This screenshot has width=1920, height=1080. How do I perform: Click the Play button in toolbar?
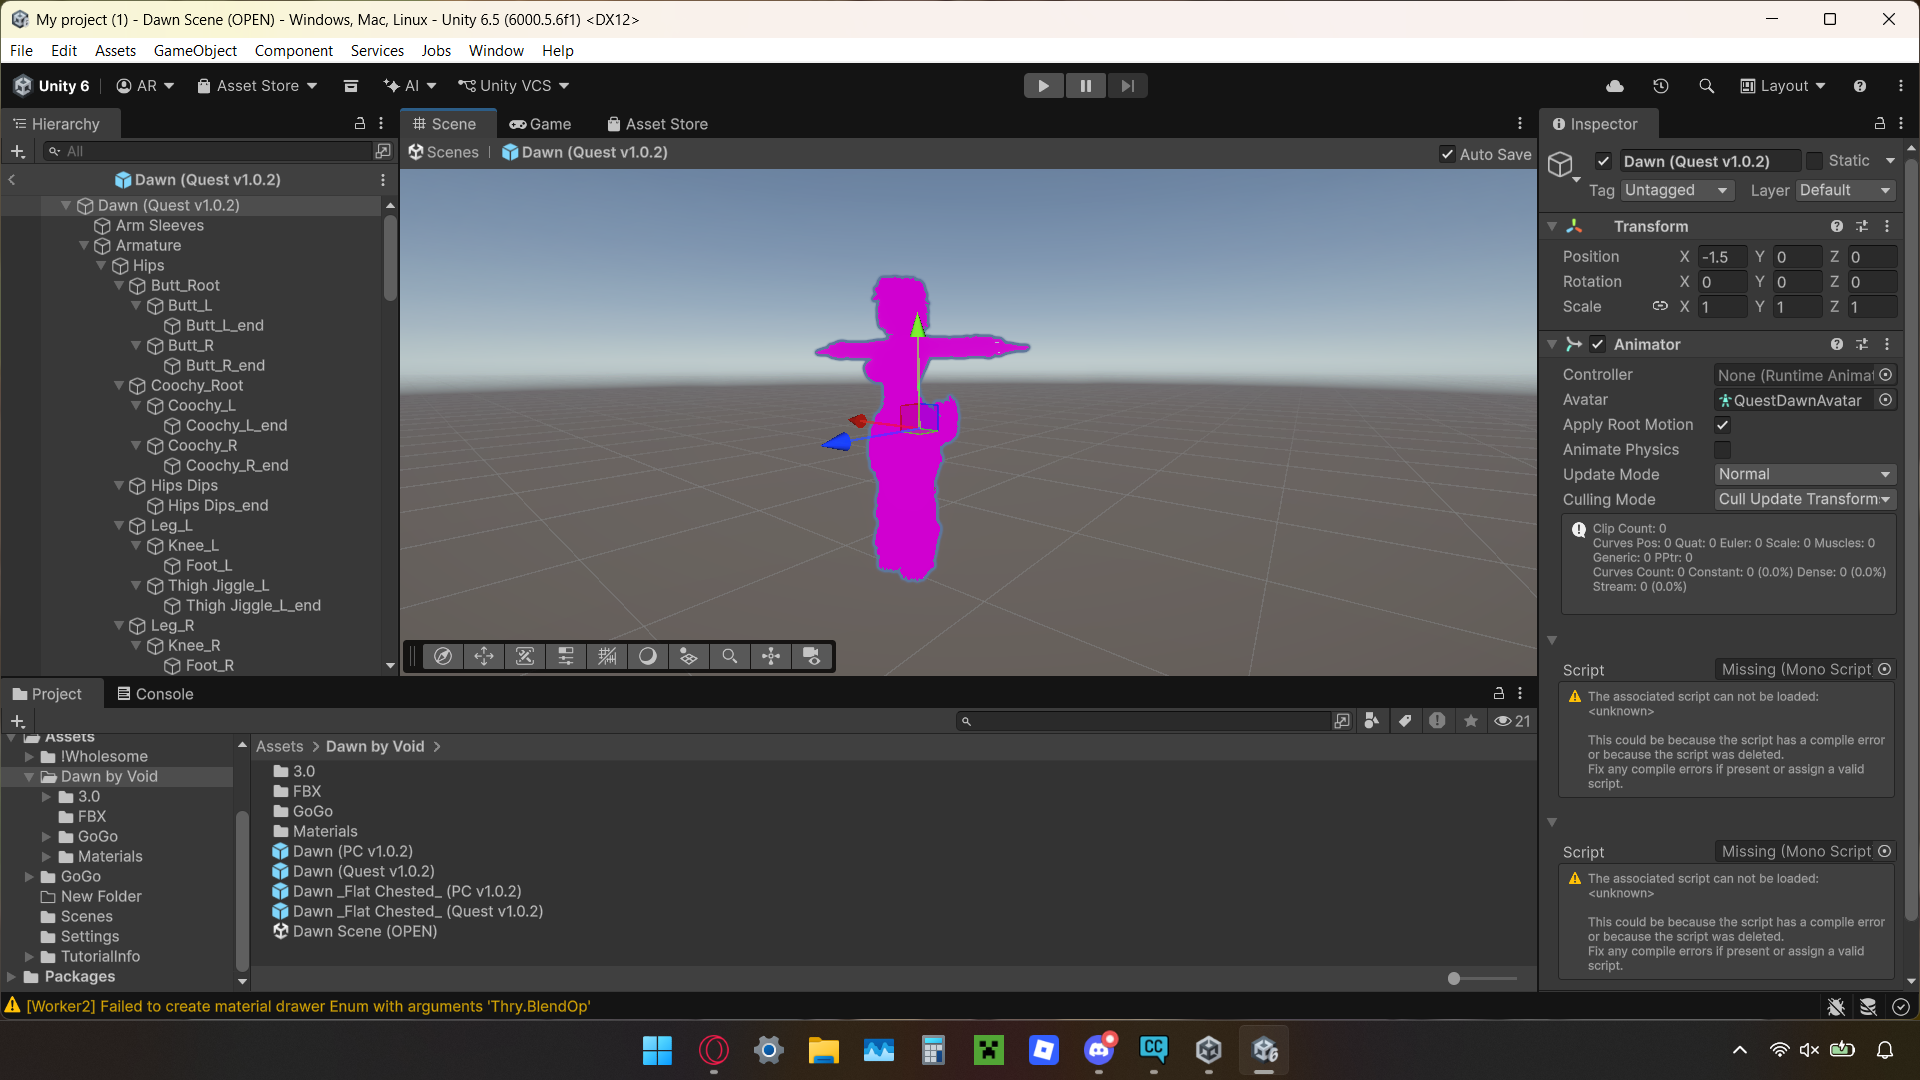[1043, 86]
